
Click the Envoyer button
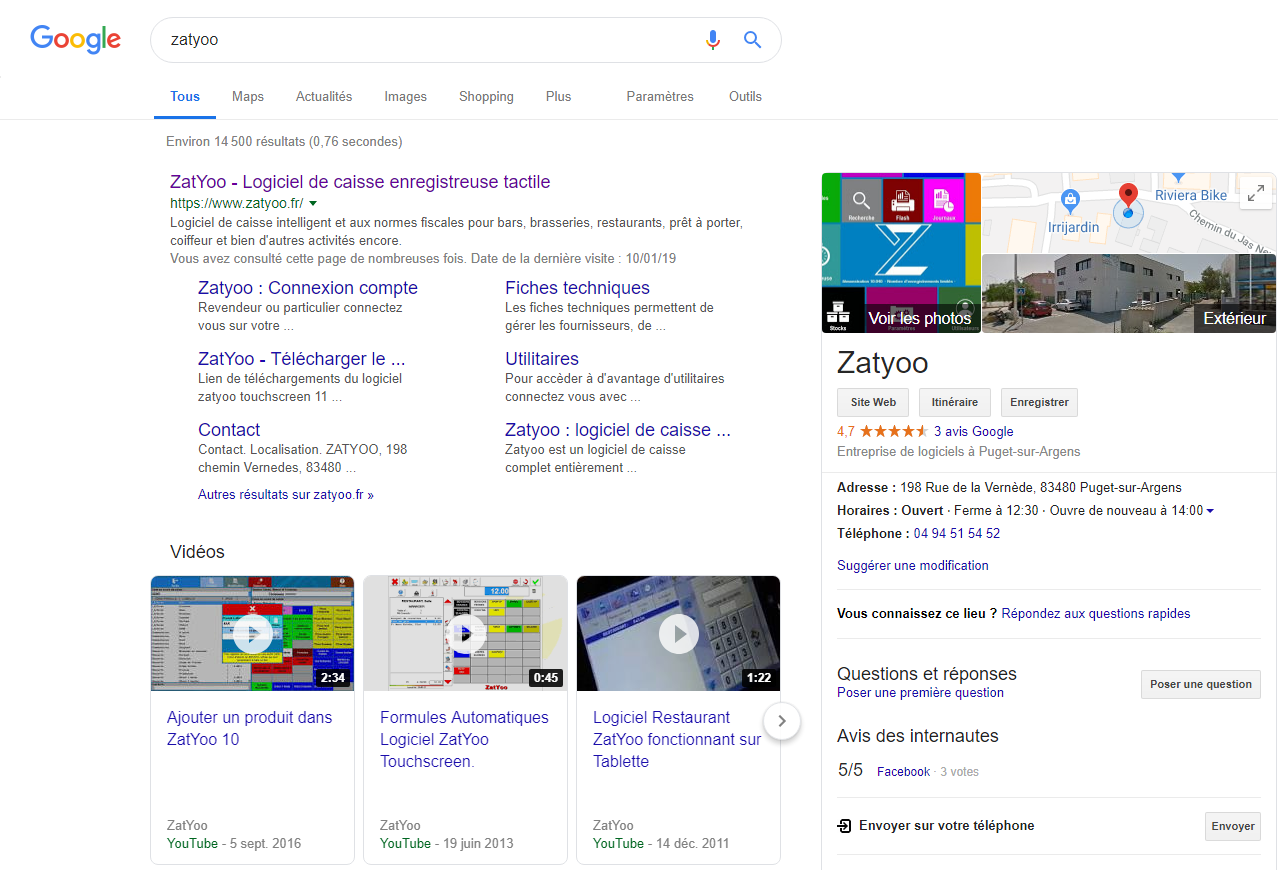click(1233, 826)
